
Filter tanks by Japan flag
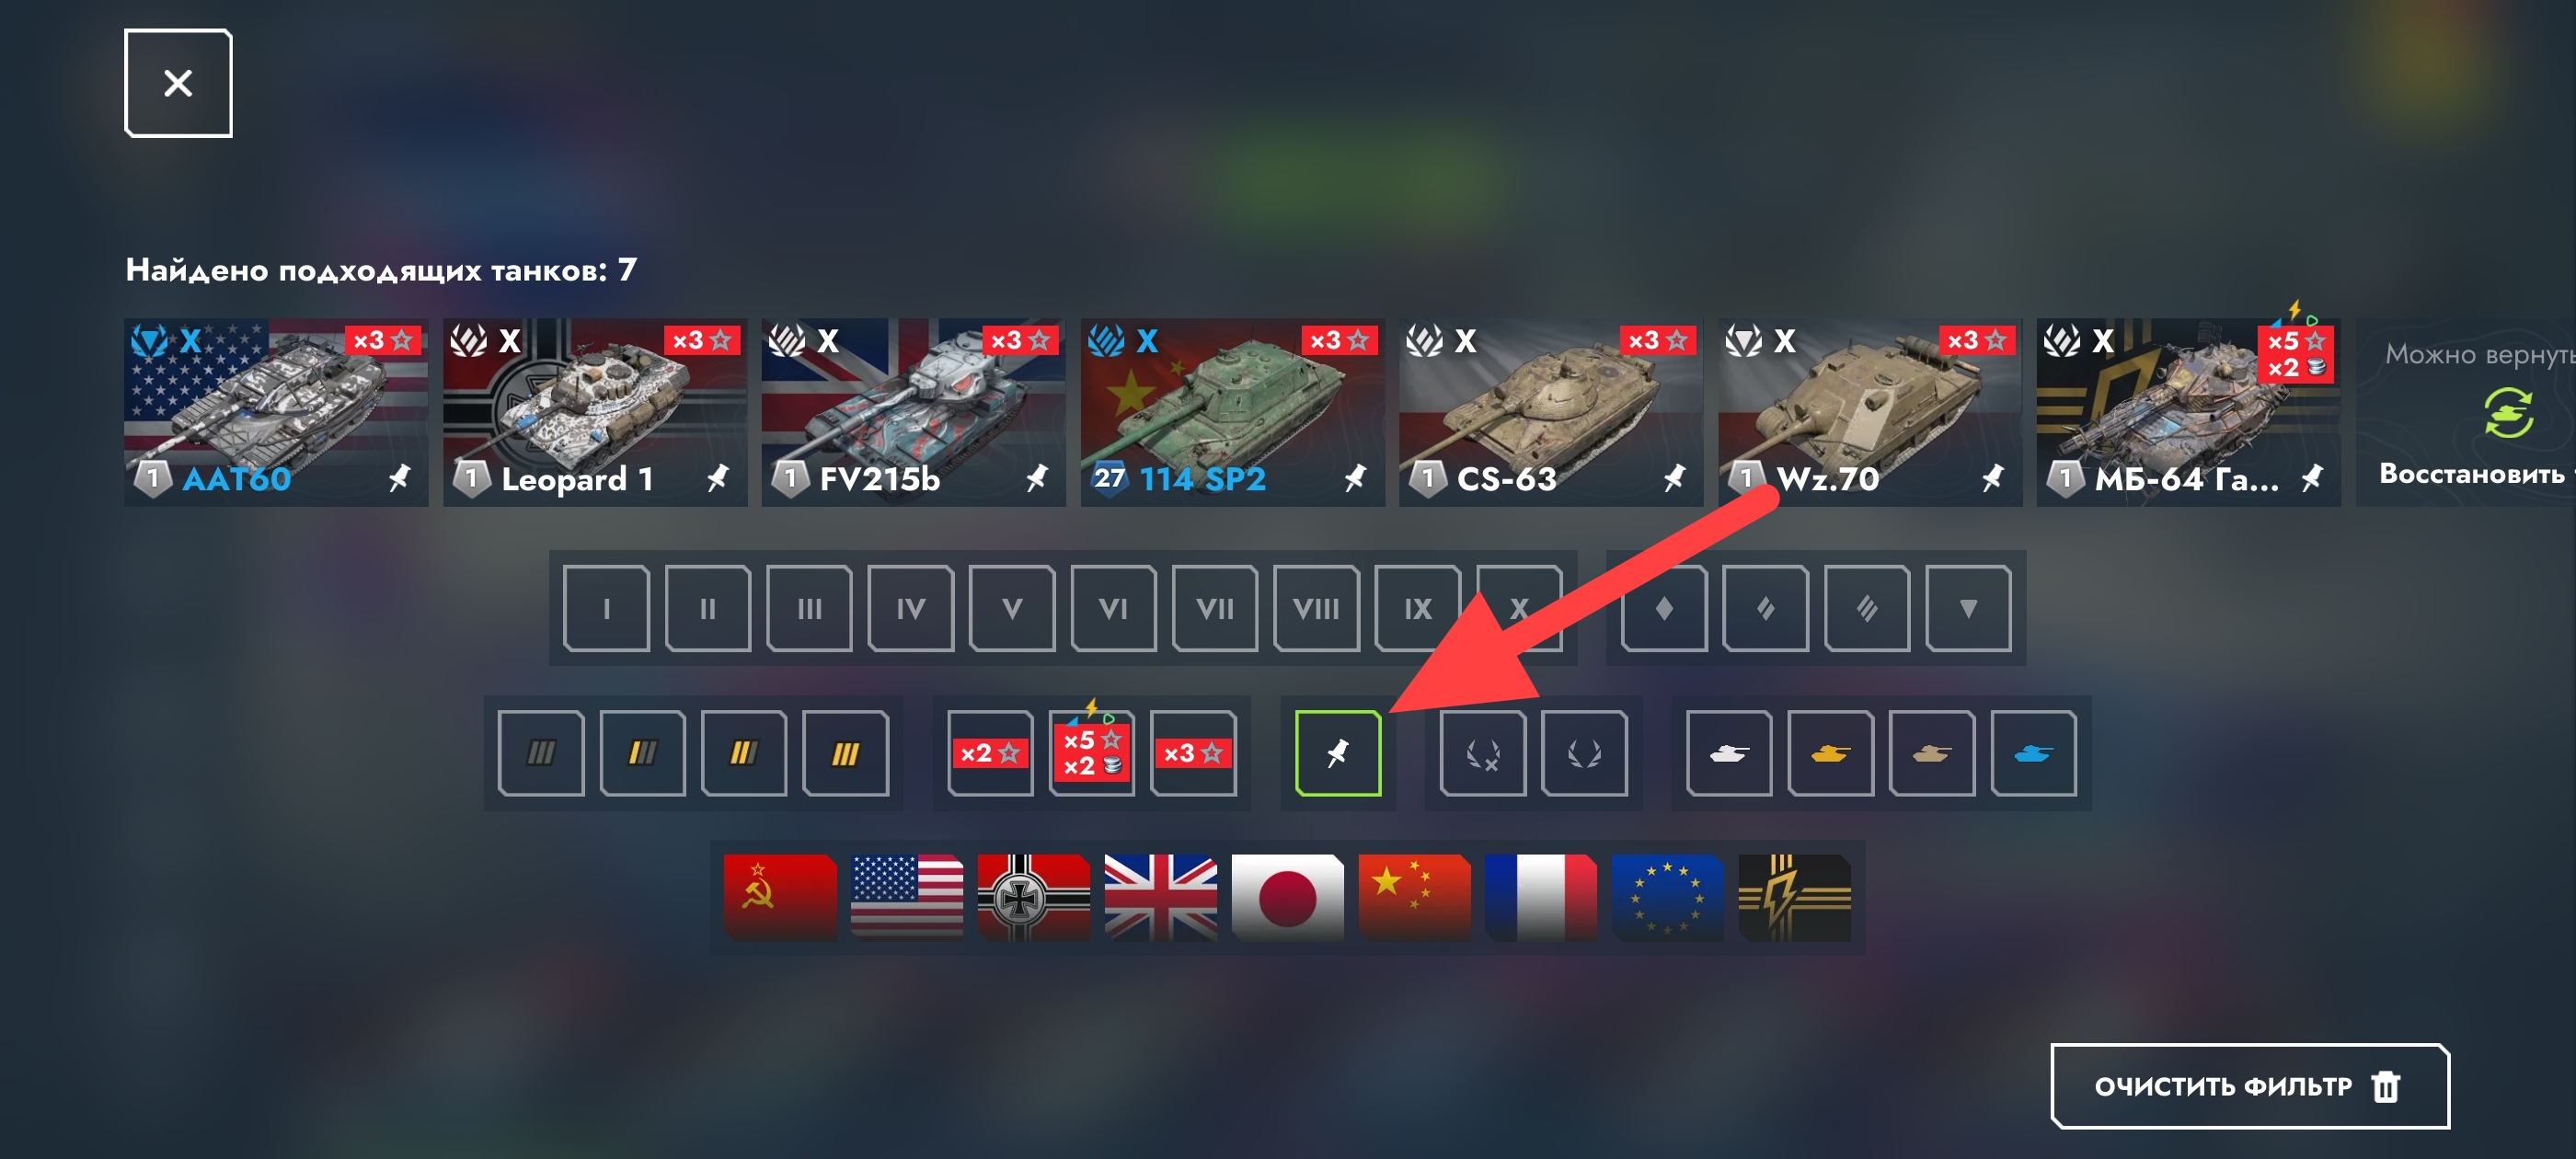(1288, 896)
